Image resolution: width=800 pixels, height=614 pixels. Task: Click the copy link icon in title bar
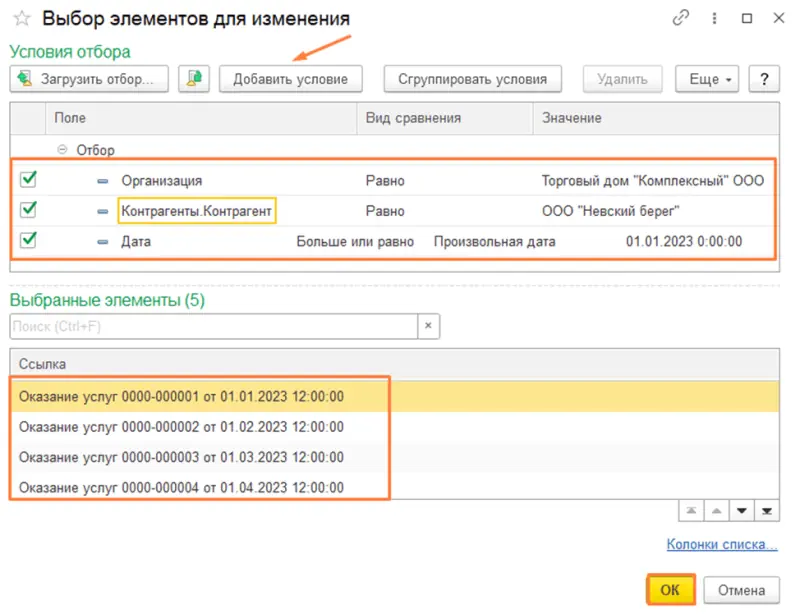(682, 18)
